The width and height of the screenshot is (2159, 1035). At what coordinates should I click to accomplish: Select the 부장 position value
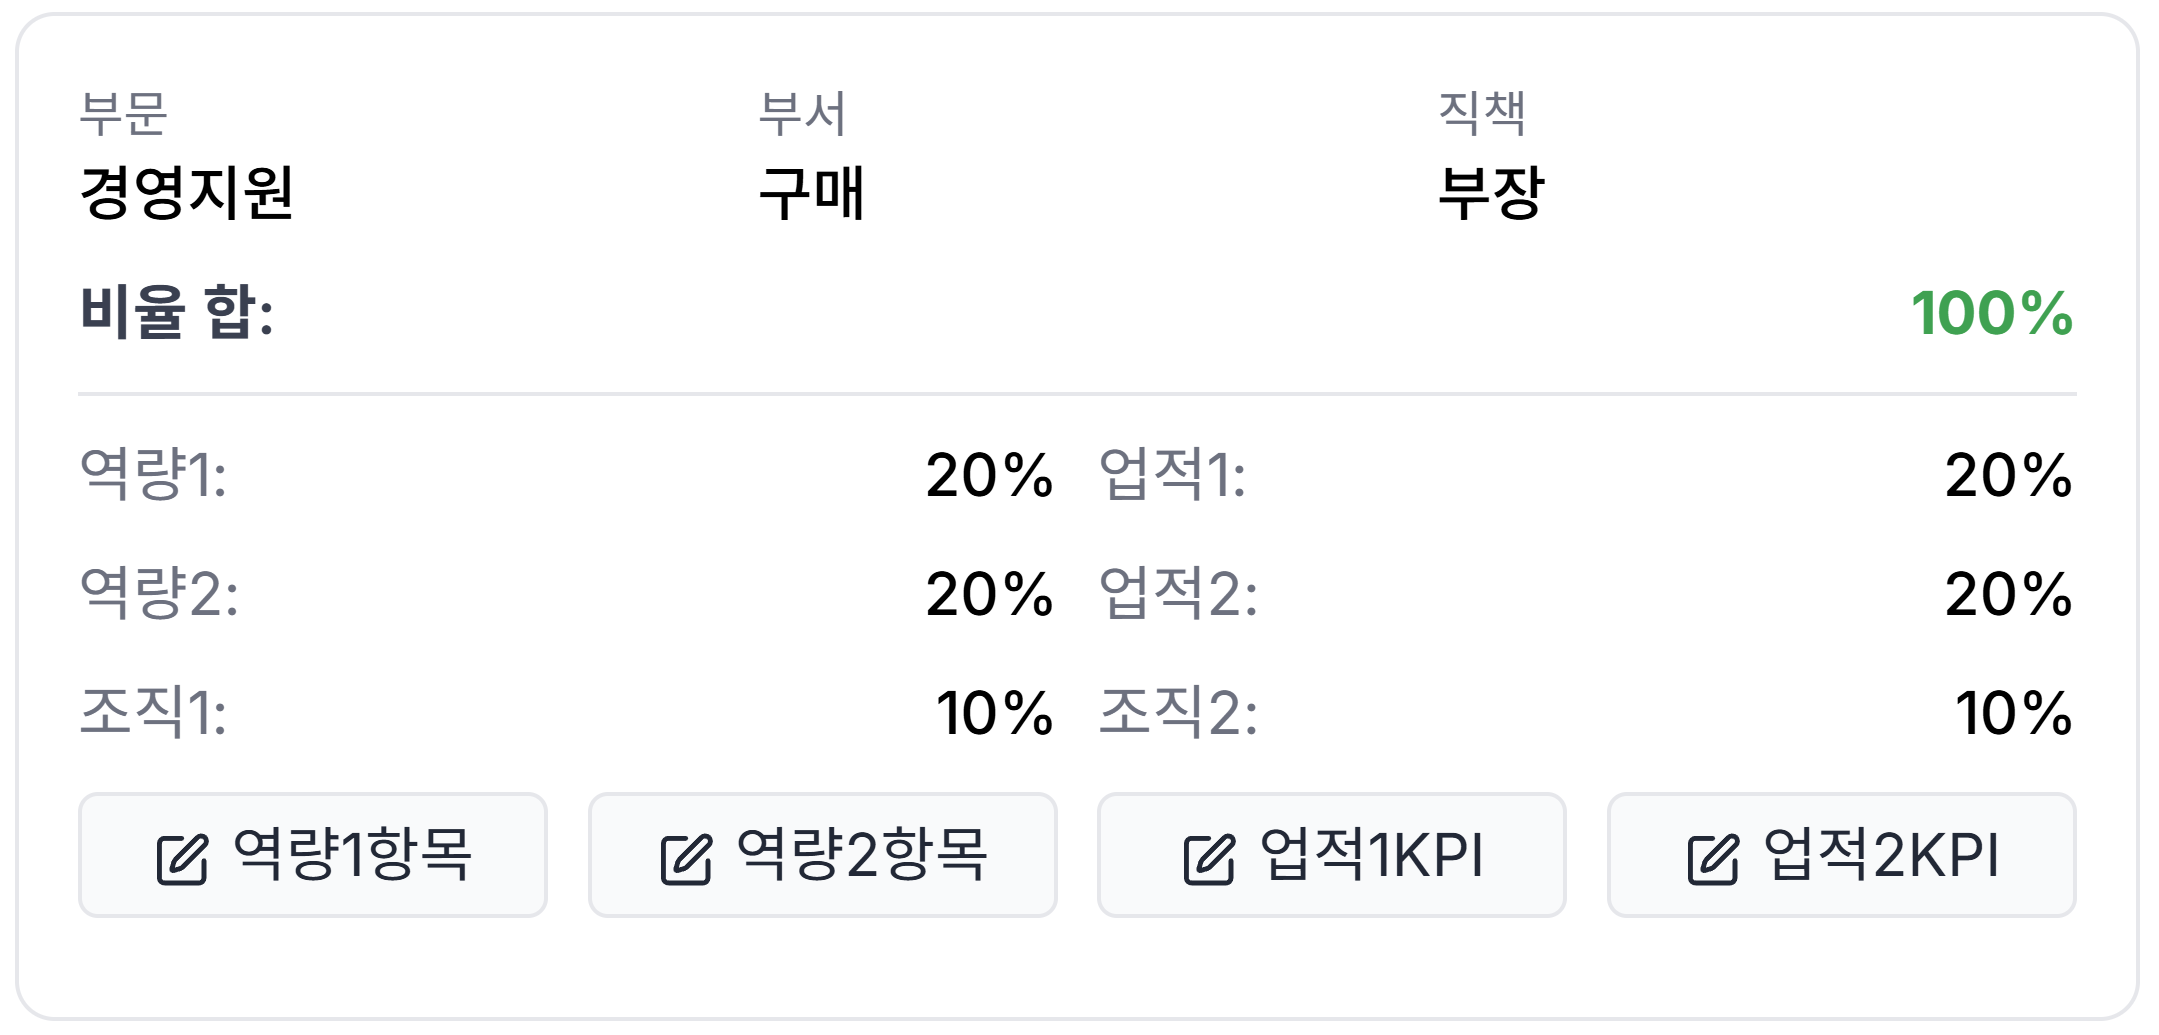tap(1491, 192)
